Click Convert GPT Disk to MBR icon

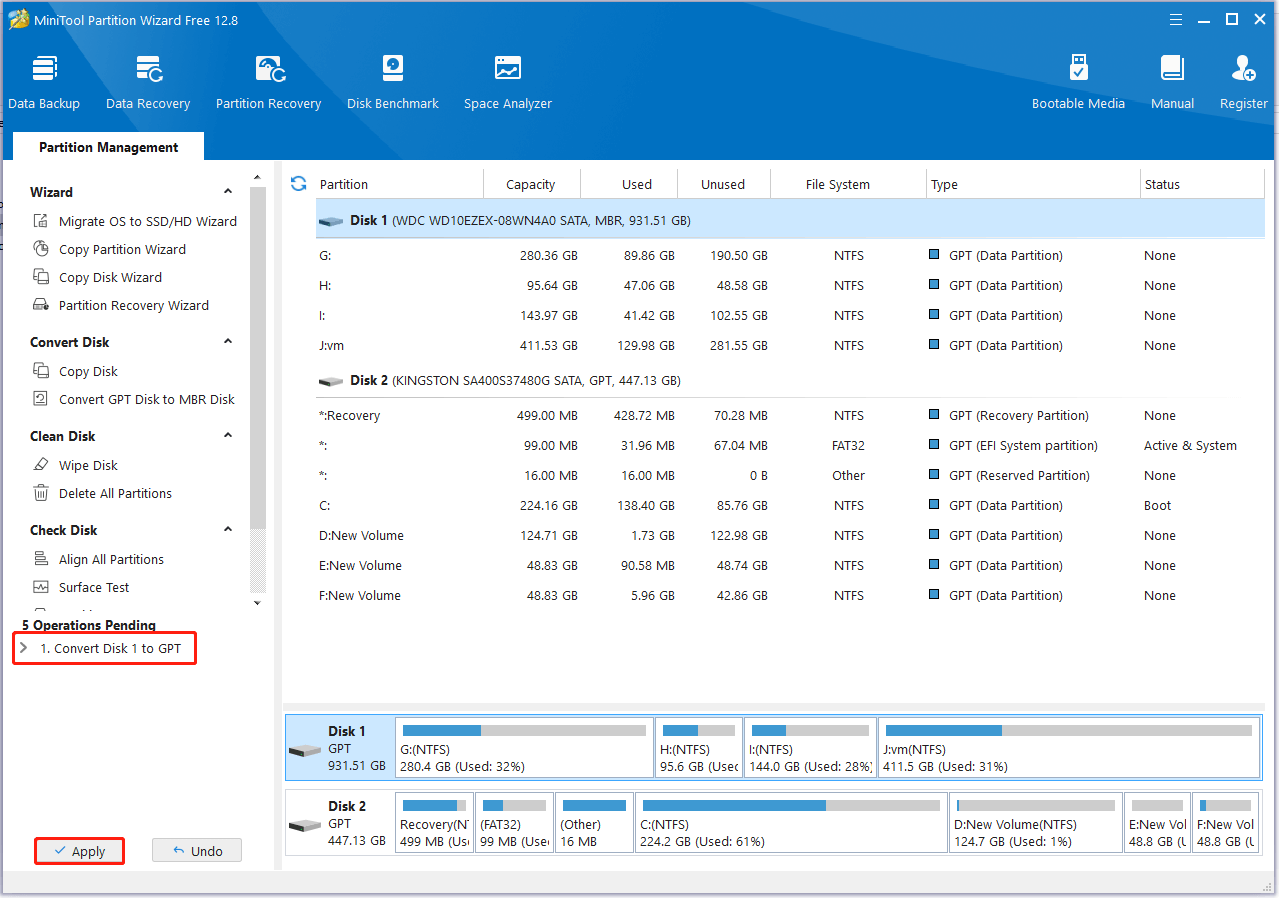click(41, 399)
